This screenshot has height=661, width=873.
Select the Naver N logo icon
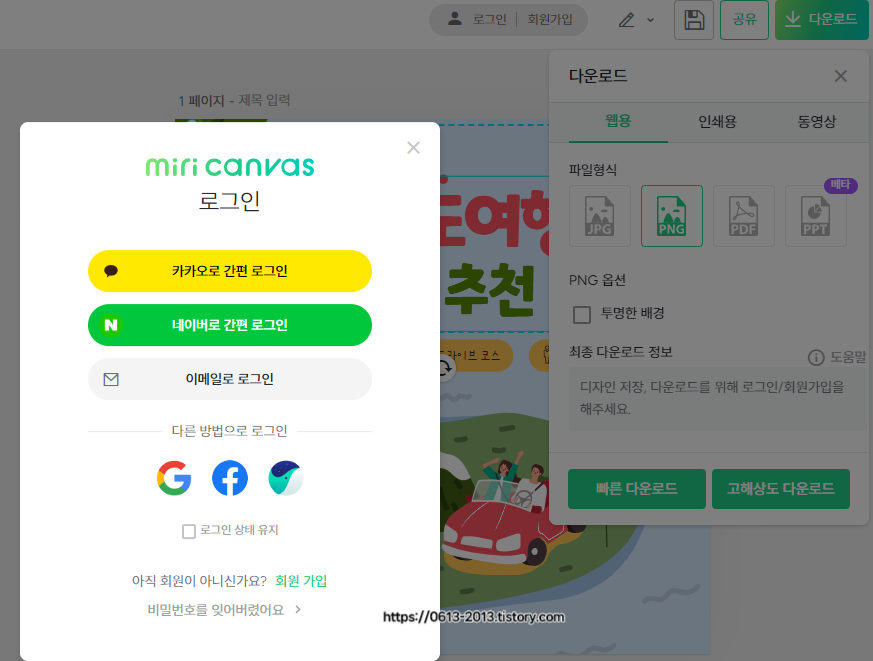pyautogui.click(x=111, y=325)
